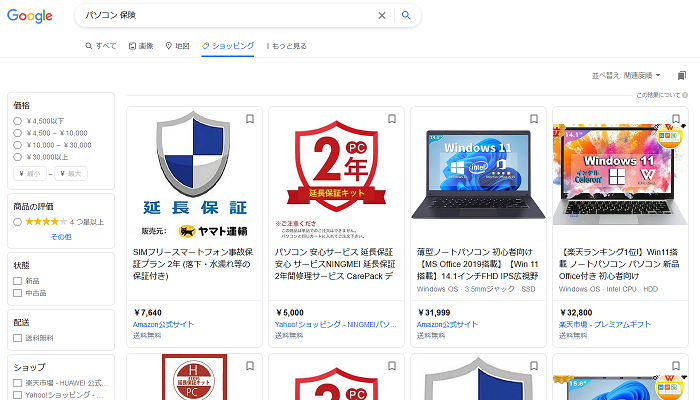Check the 送料無料 delivery checkbox
The height and width of the screenshot is (400, 700).
tap(17, 338)
